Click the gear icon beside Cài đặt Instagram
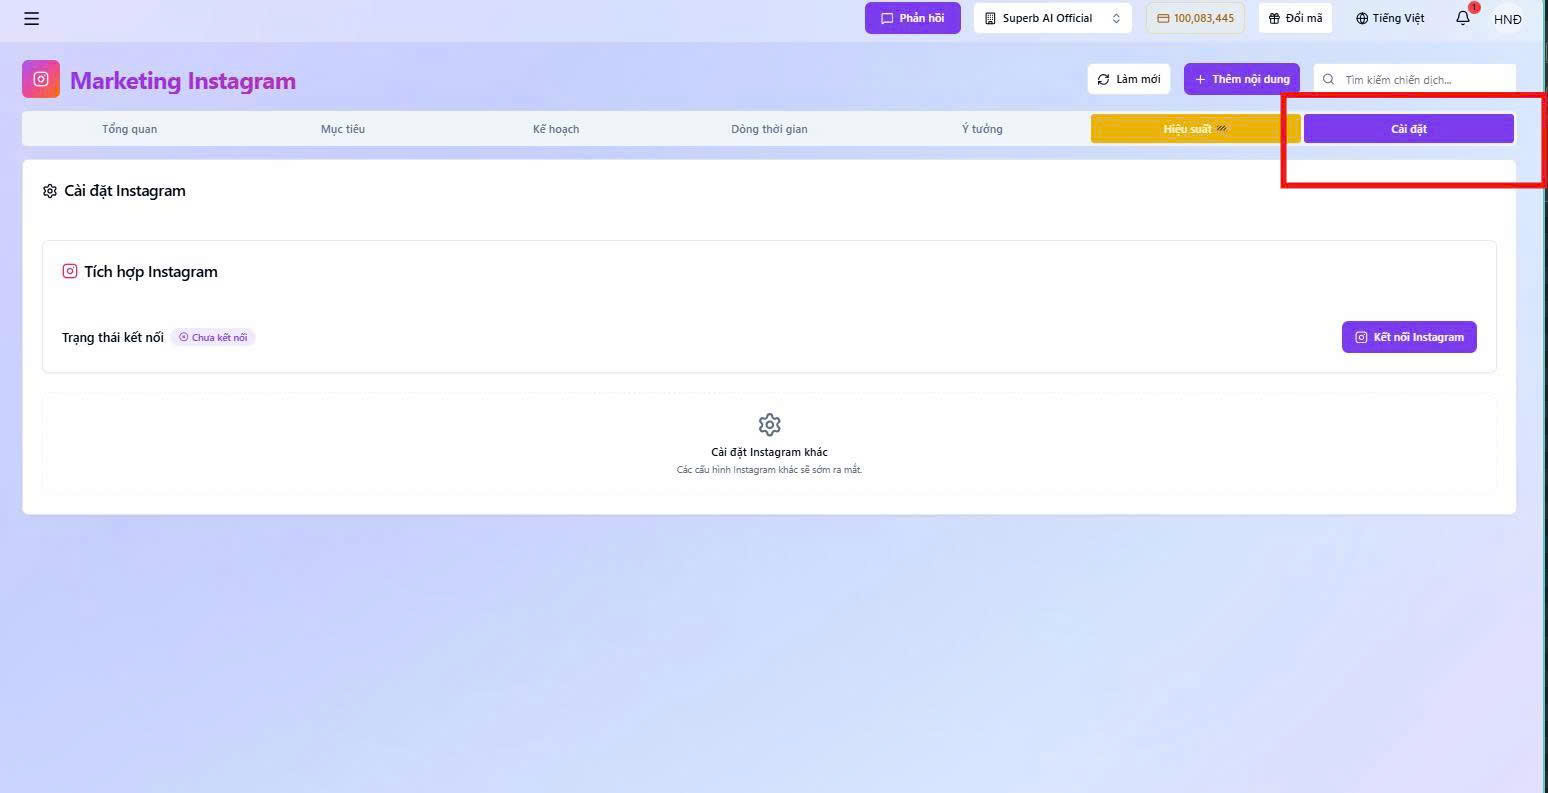Viewport: 1548px width, 793px height. click(x=50, y=191)
